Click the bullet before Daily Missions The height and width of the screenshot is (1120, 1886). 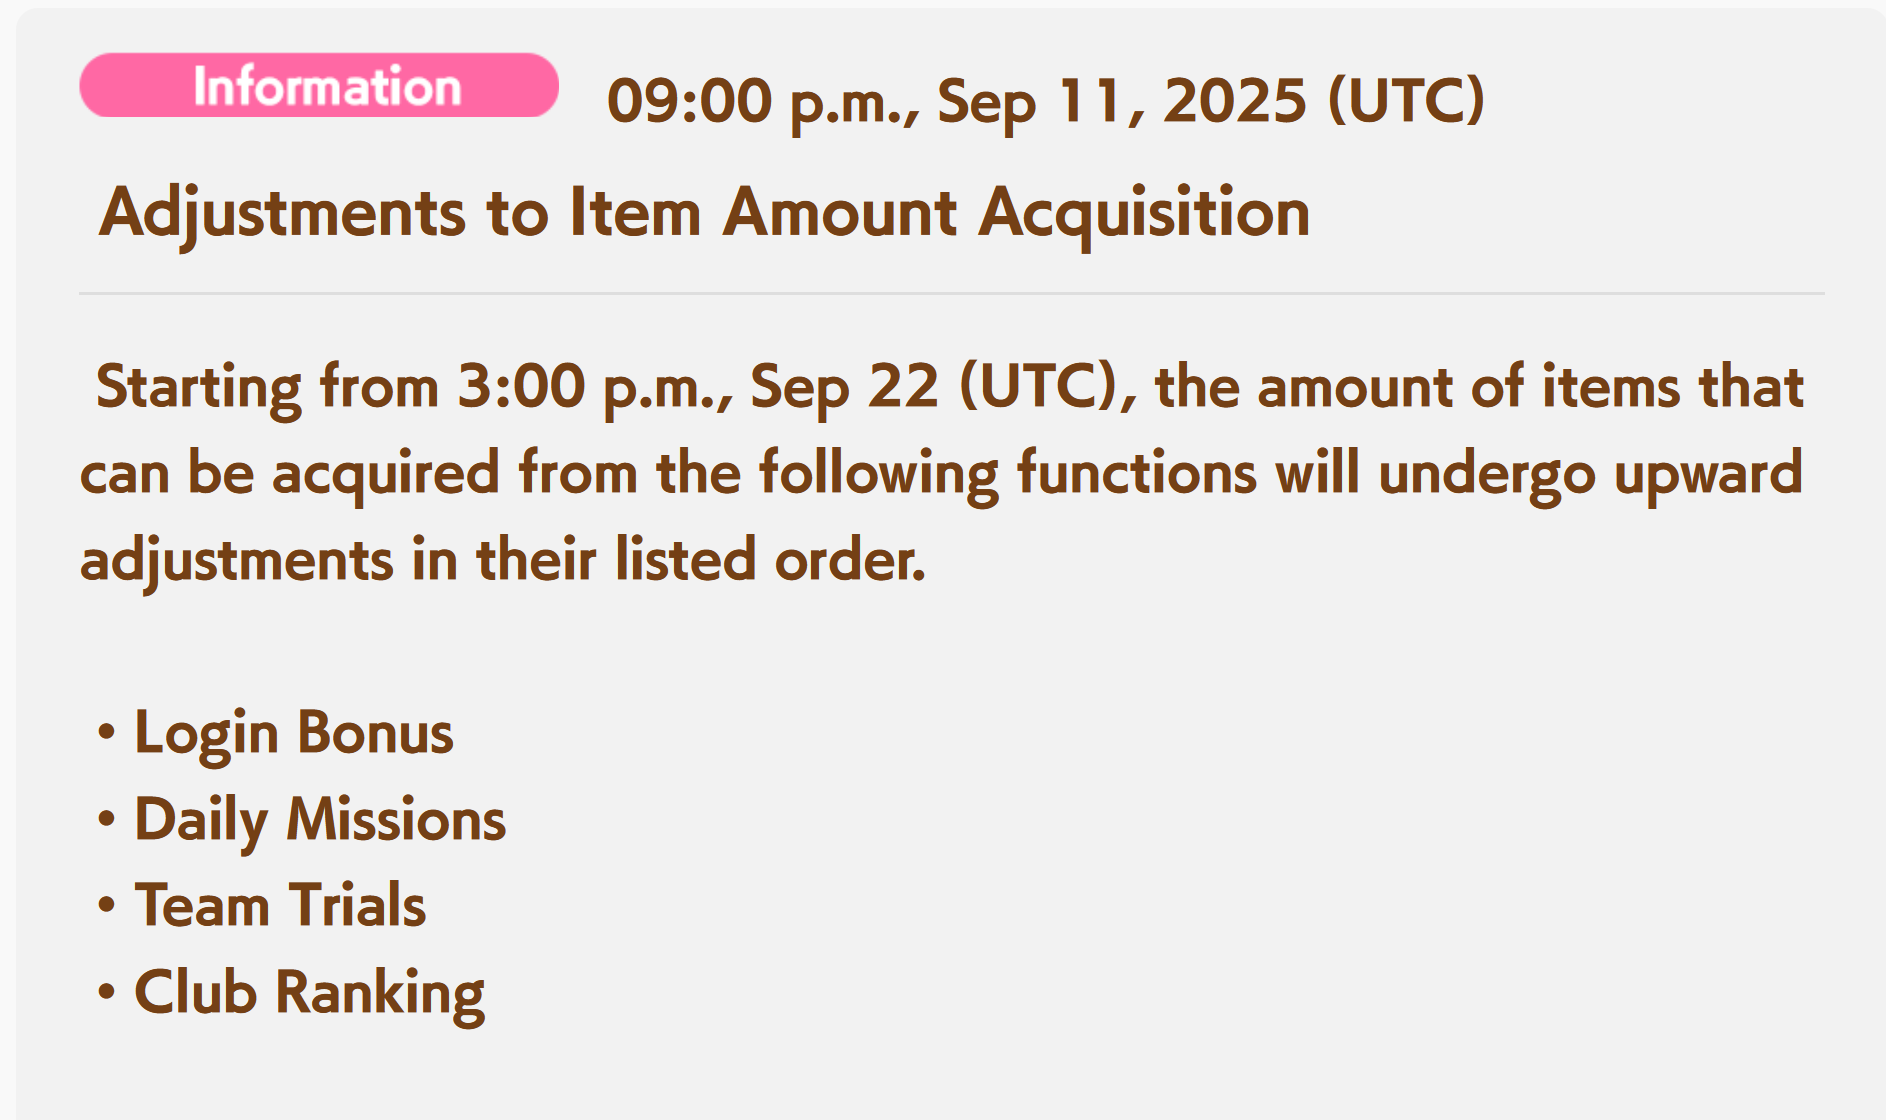tap(107, 820)
